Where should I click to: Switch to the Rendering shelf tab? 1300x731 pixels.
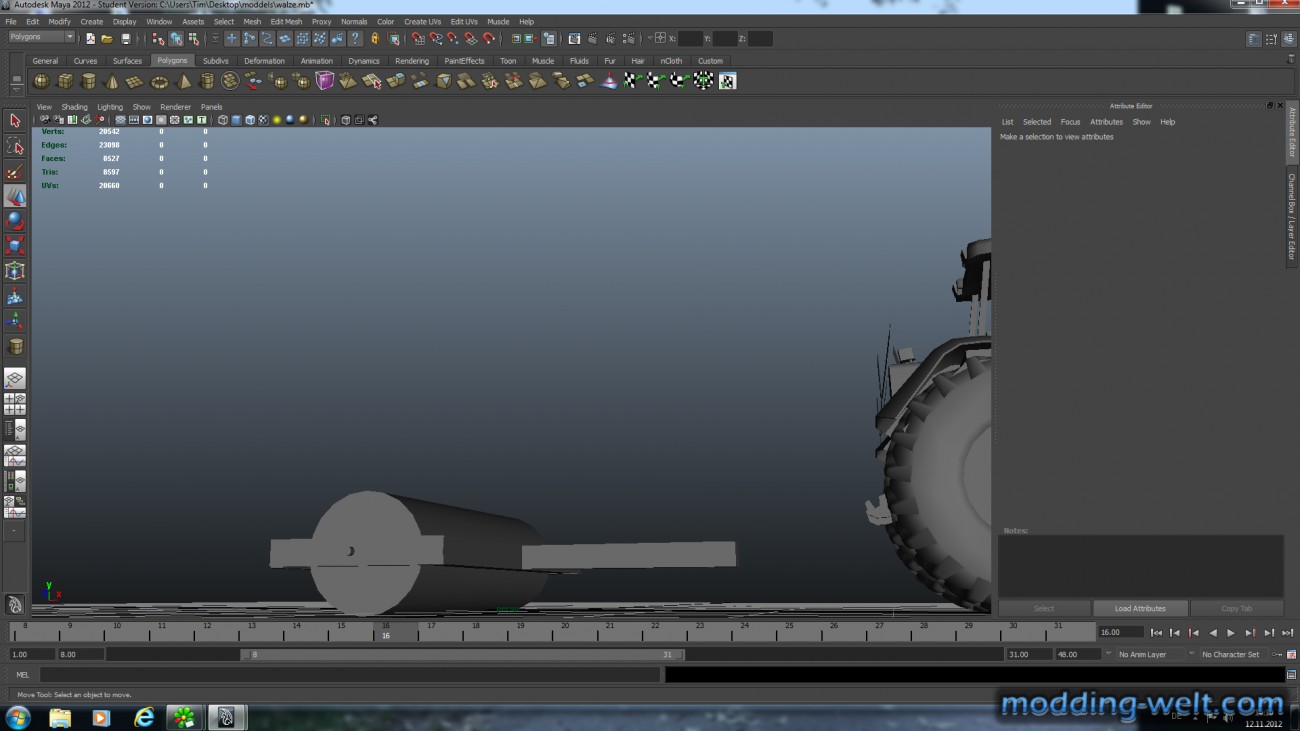point(411,61)
